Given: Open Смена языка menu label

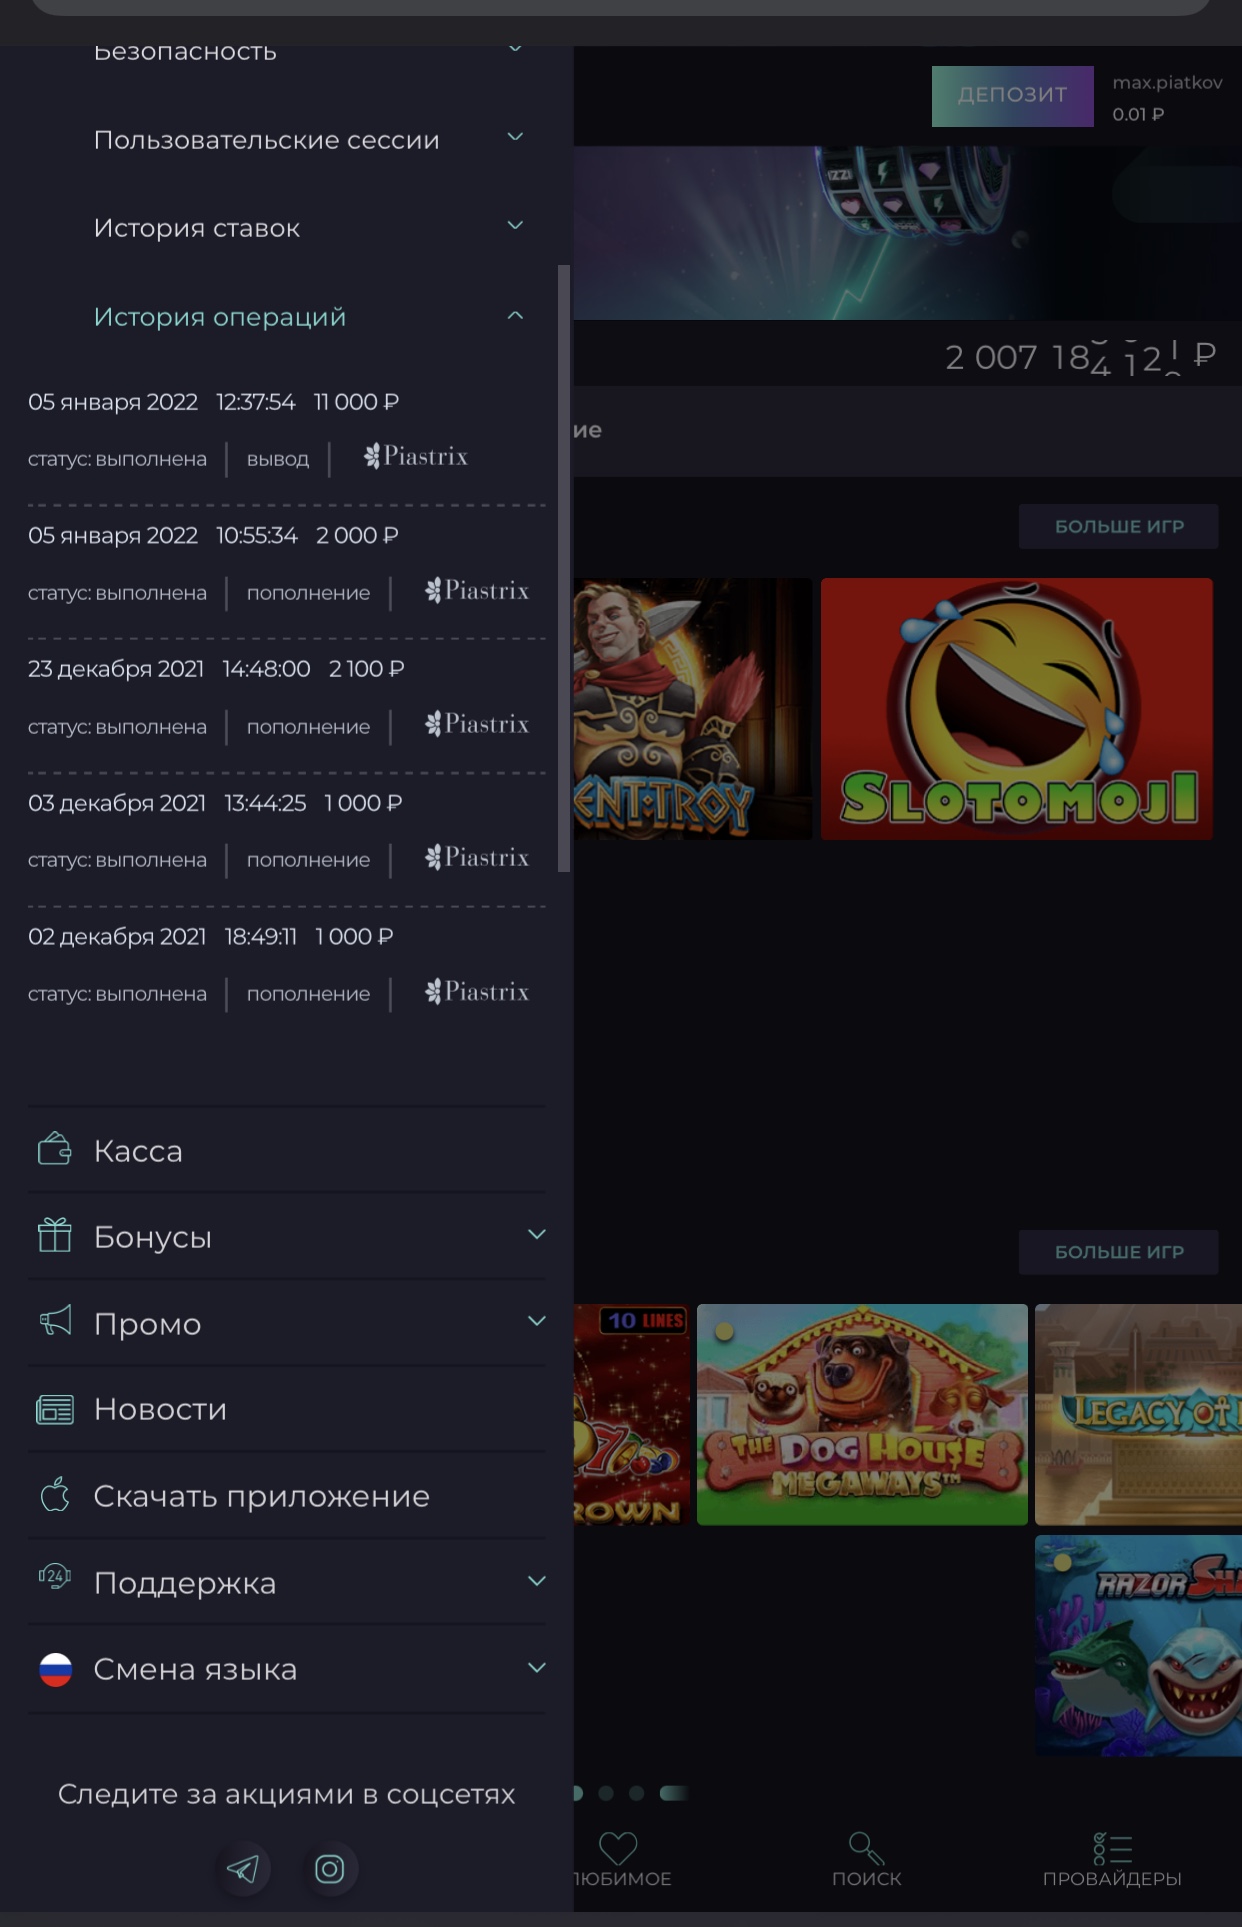Looking at the screenshot, I should click(195, 1669).
